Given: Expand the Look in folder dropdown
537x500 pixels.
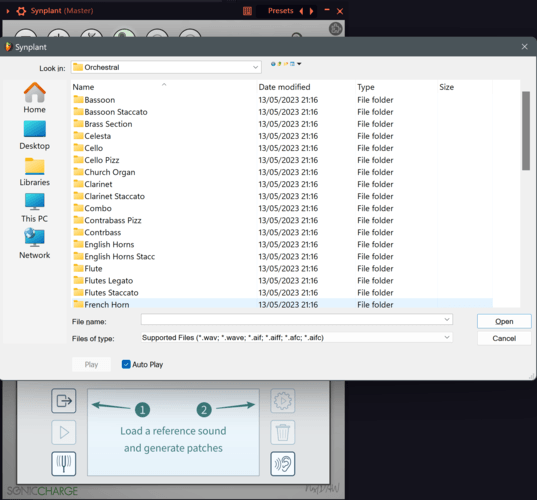Looking at the screenshot, I should 255,67.
